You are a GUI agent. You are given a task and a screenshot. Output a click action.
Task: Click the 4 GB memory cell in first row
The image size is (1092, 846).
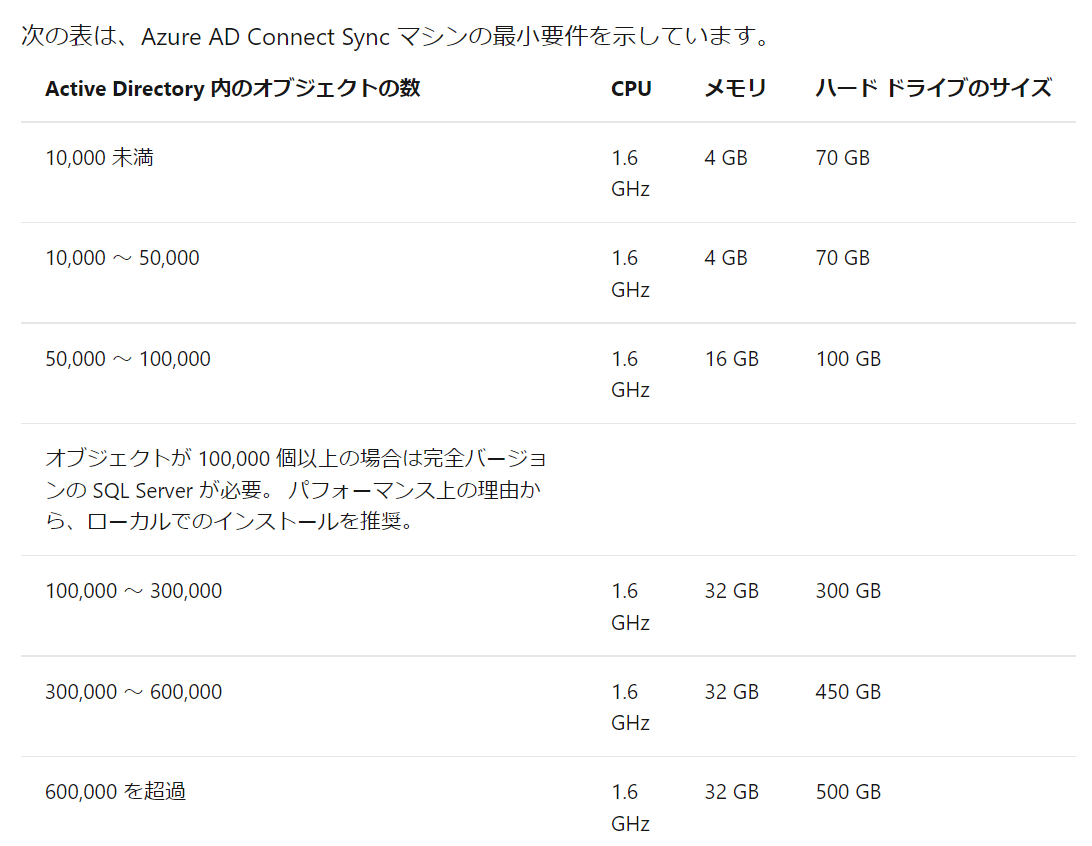click(x=726, y=158)
